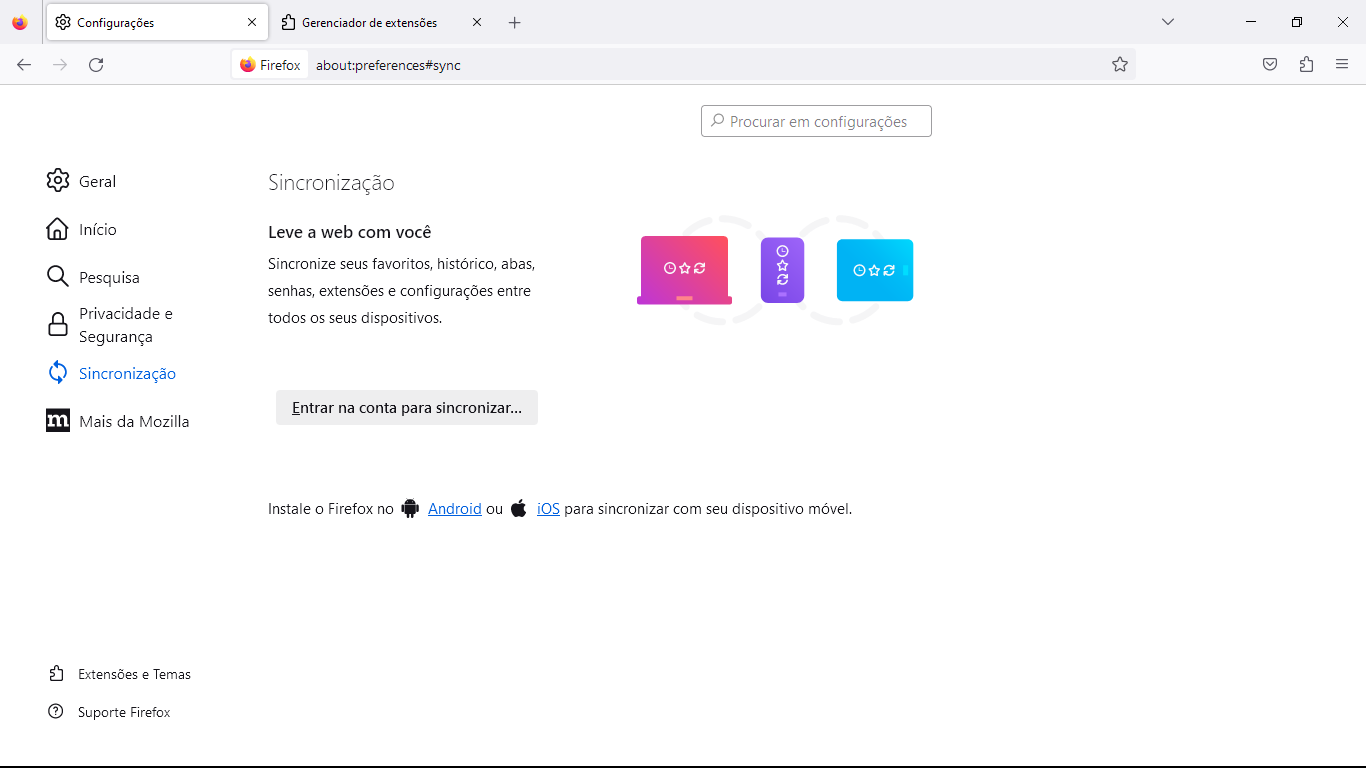Click the reload page icon
The height and width of the screenshot is (768, 1366).
click(x=96, y=65)
